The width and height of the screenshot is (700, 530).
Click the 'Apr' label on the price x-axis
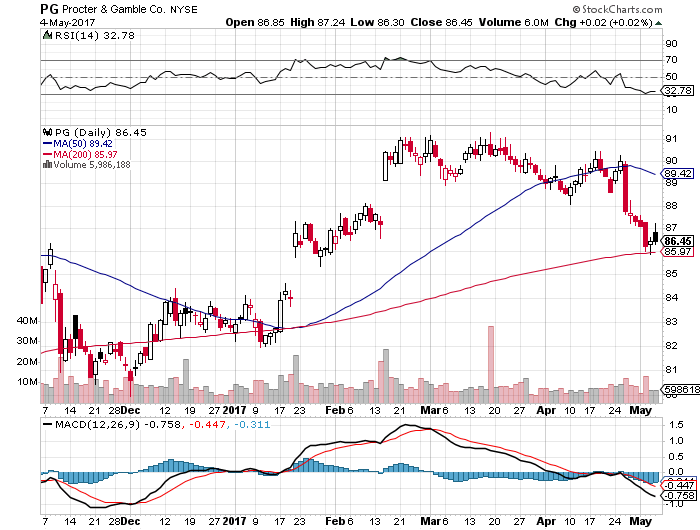(546, 410)
